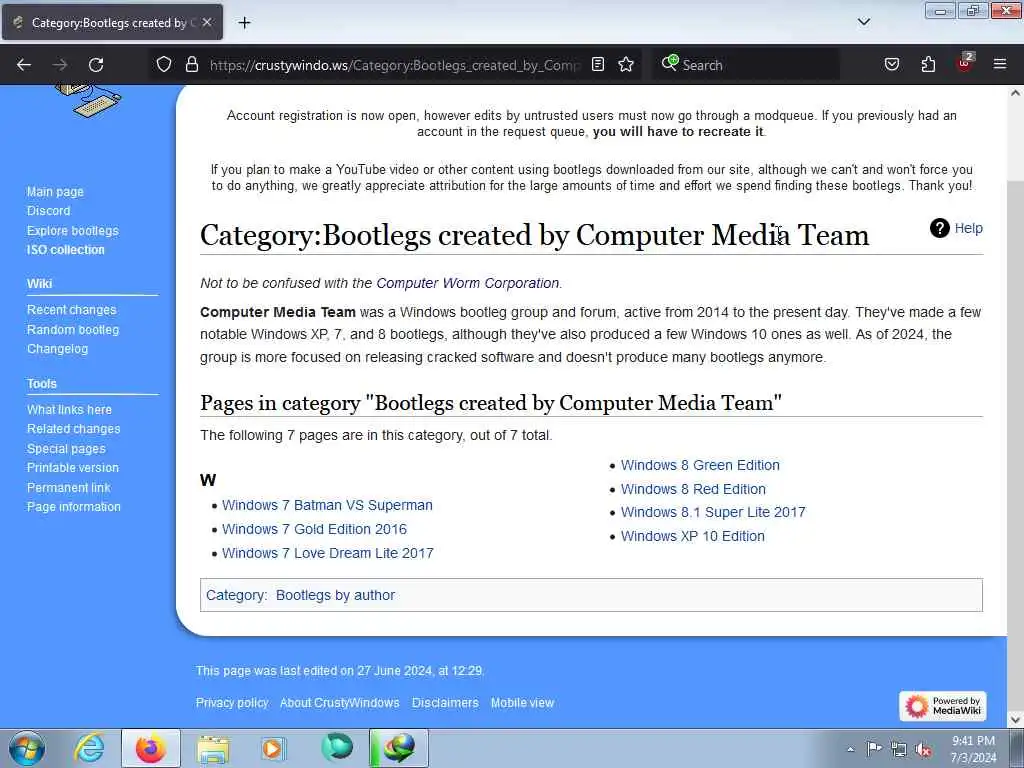Open a new tab with plus button
Screen dimensions: 1024x768
[x=244, y=23]
